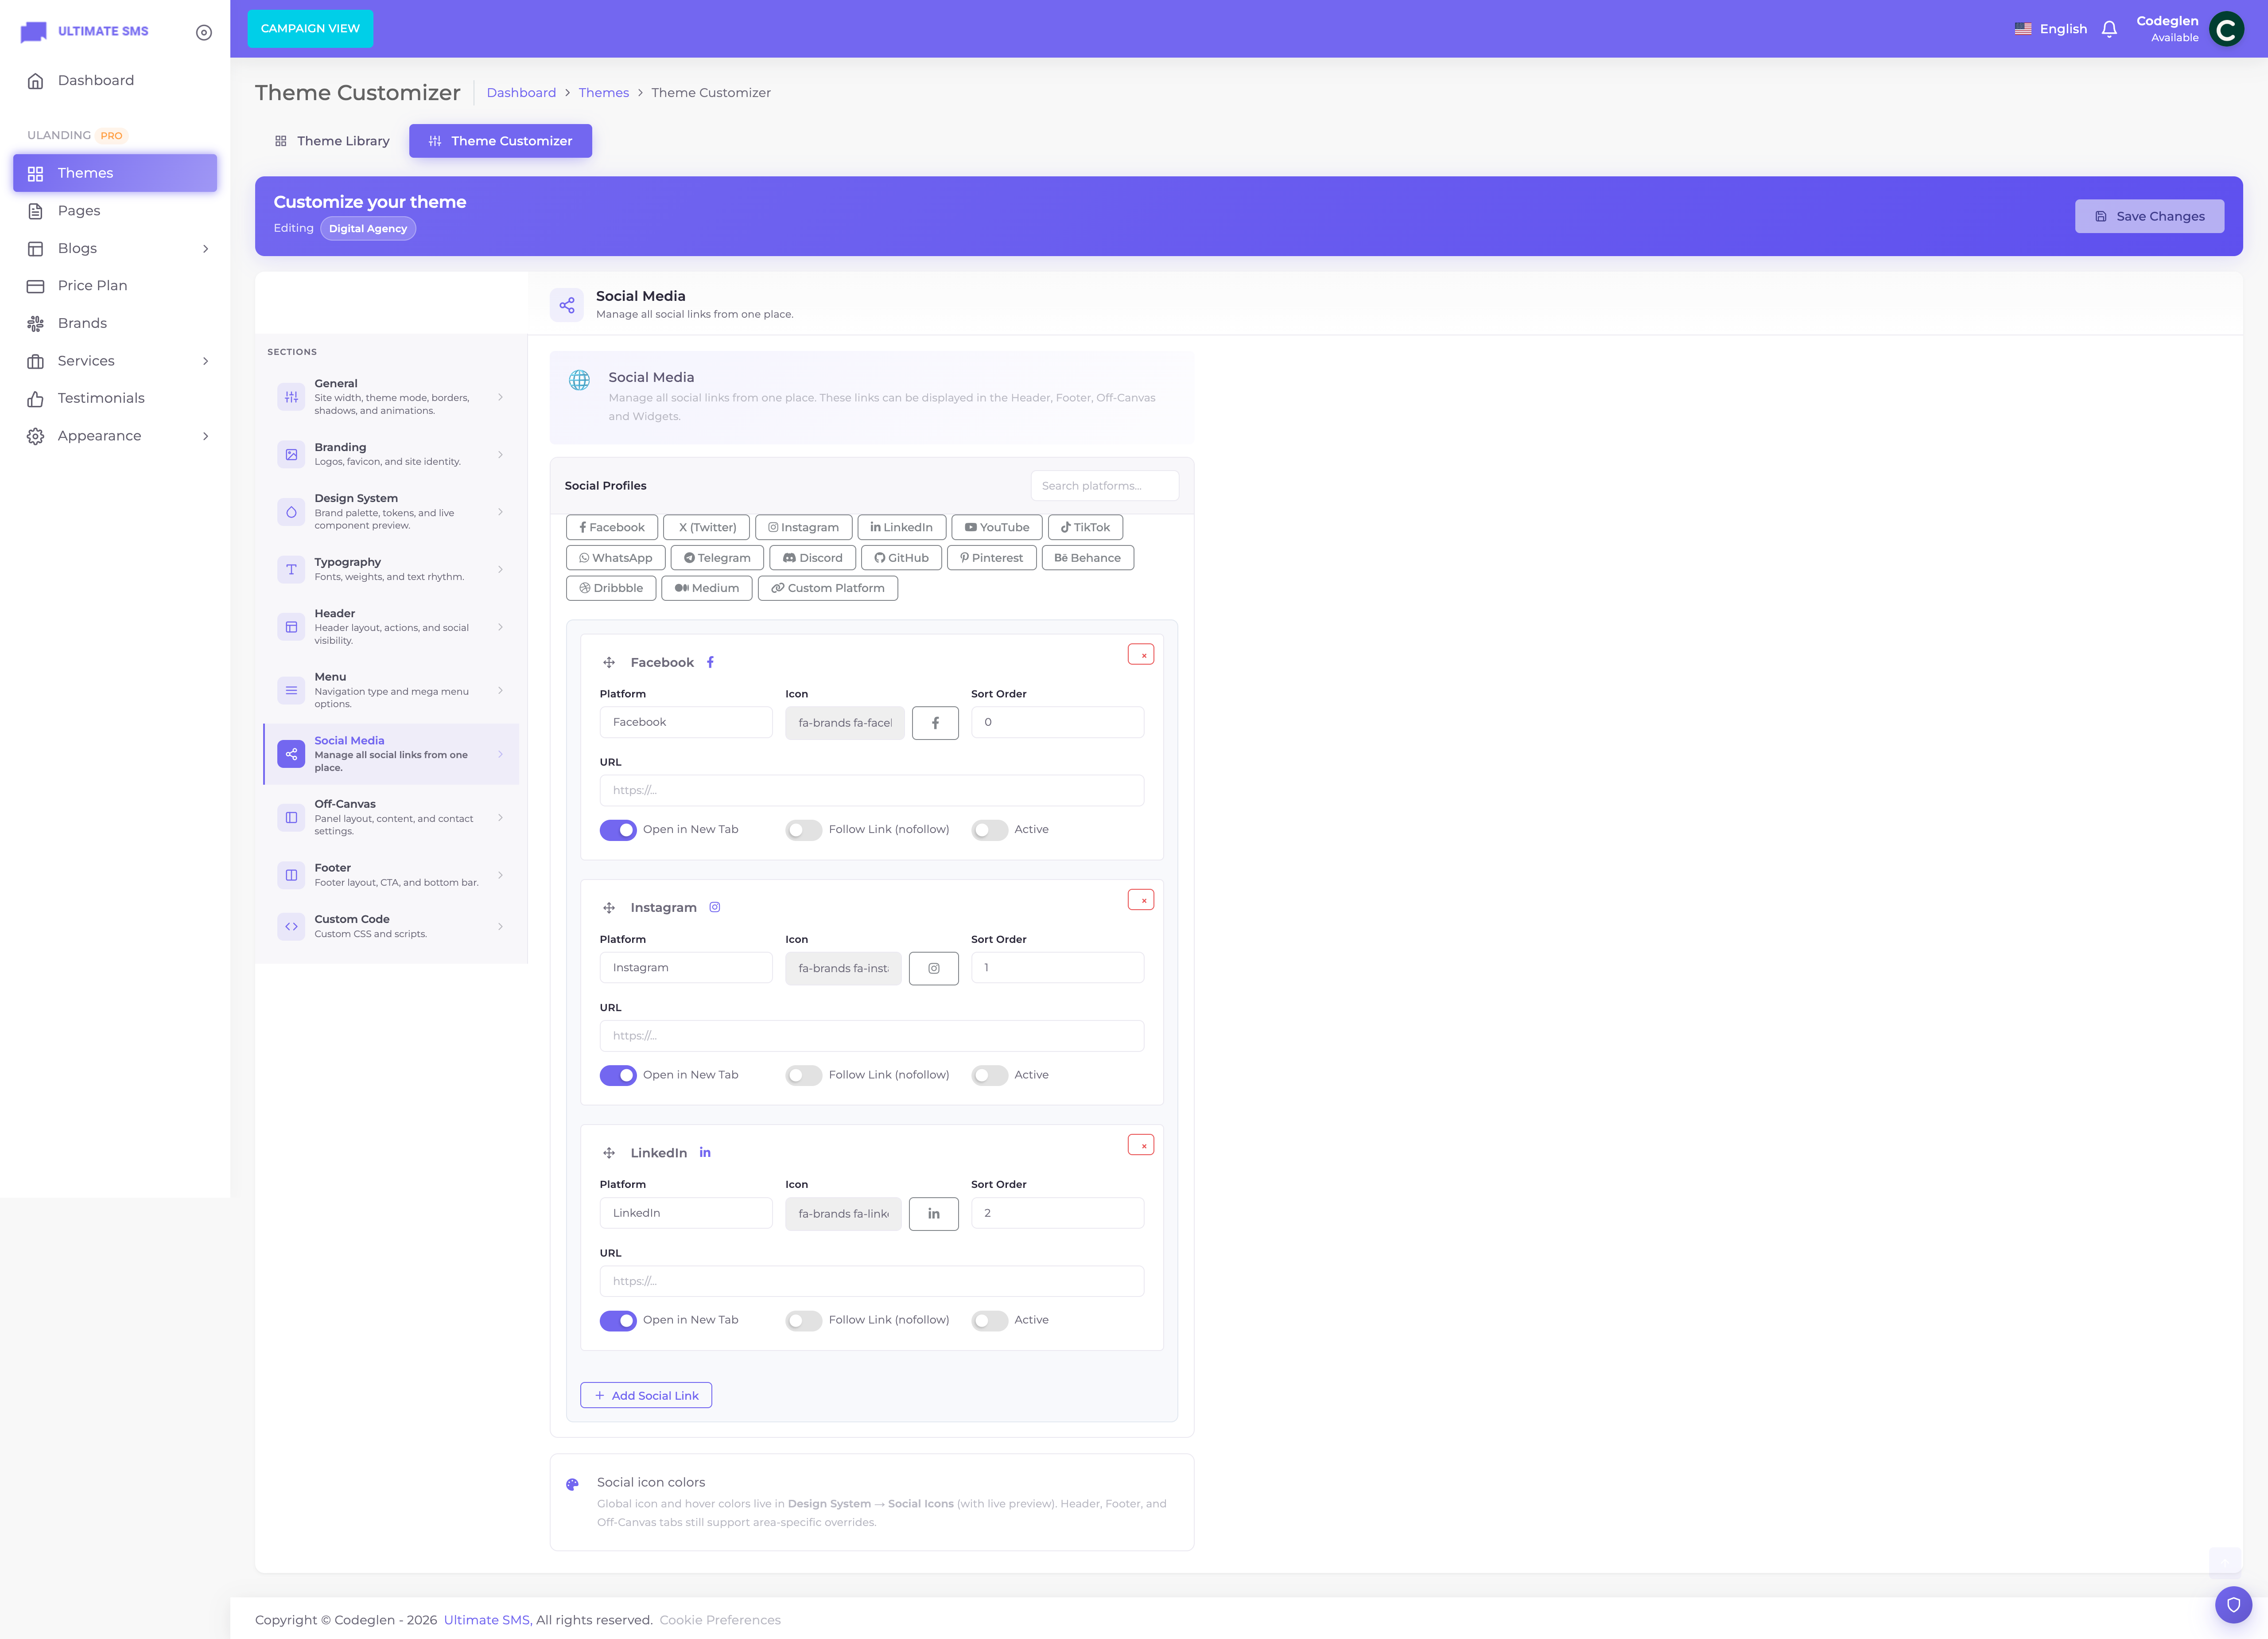
Task: Enable the Active switch for Instagram
Action: (x=990, y=1075)
